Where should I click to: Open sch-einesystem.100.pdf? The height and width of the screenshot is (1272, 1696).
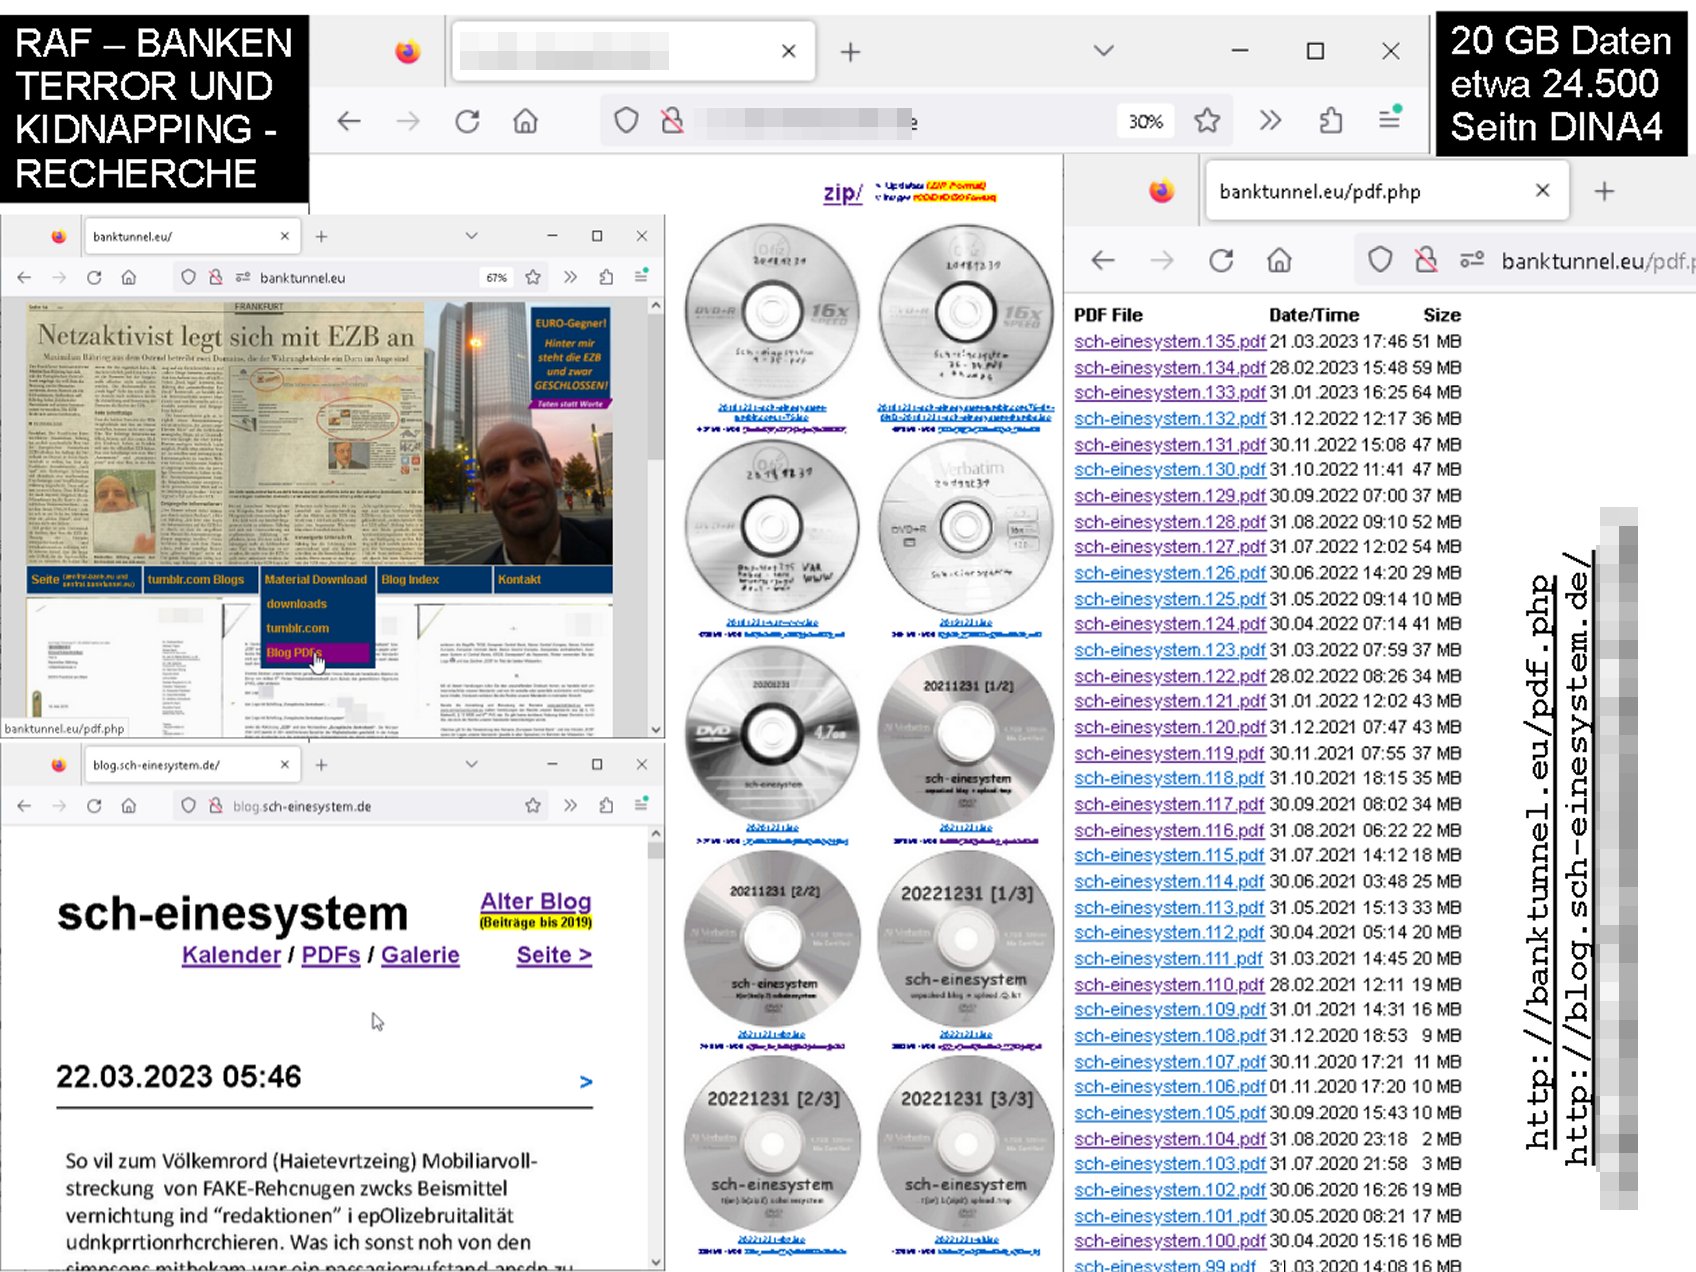pyautogui.click(x=1170, y=1242)
